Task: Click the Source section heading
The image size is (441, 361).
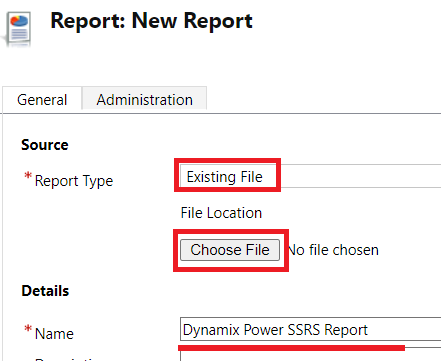Action: click(45, 145)
